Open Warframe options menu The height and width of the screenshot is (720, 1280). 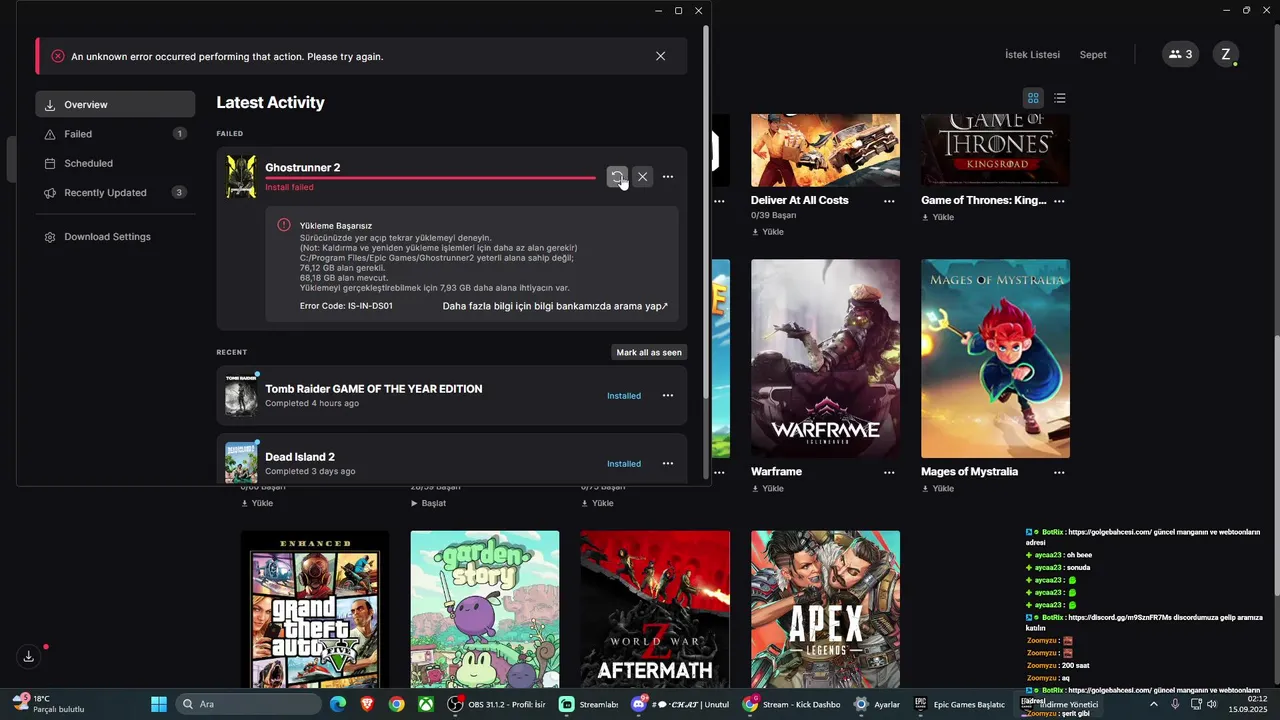[889, 472]
